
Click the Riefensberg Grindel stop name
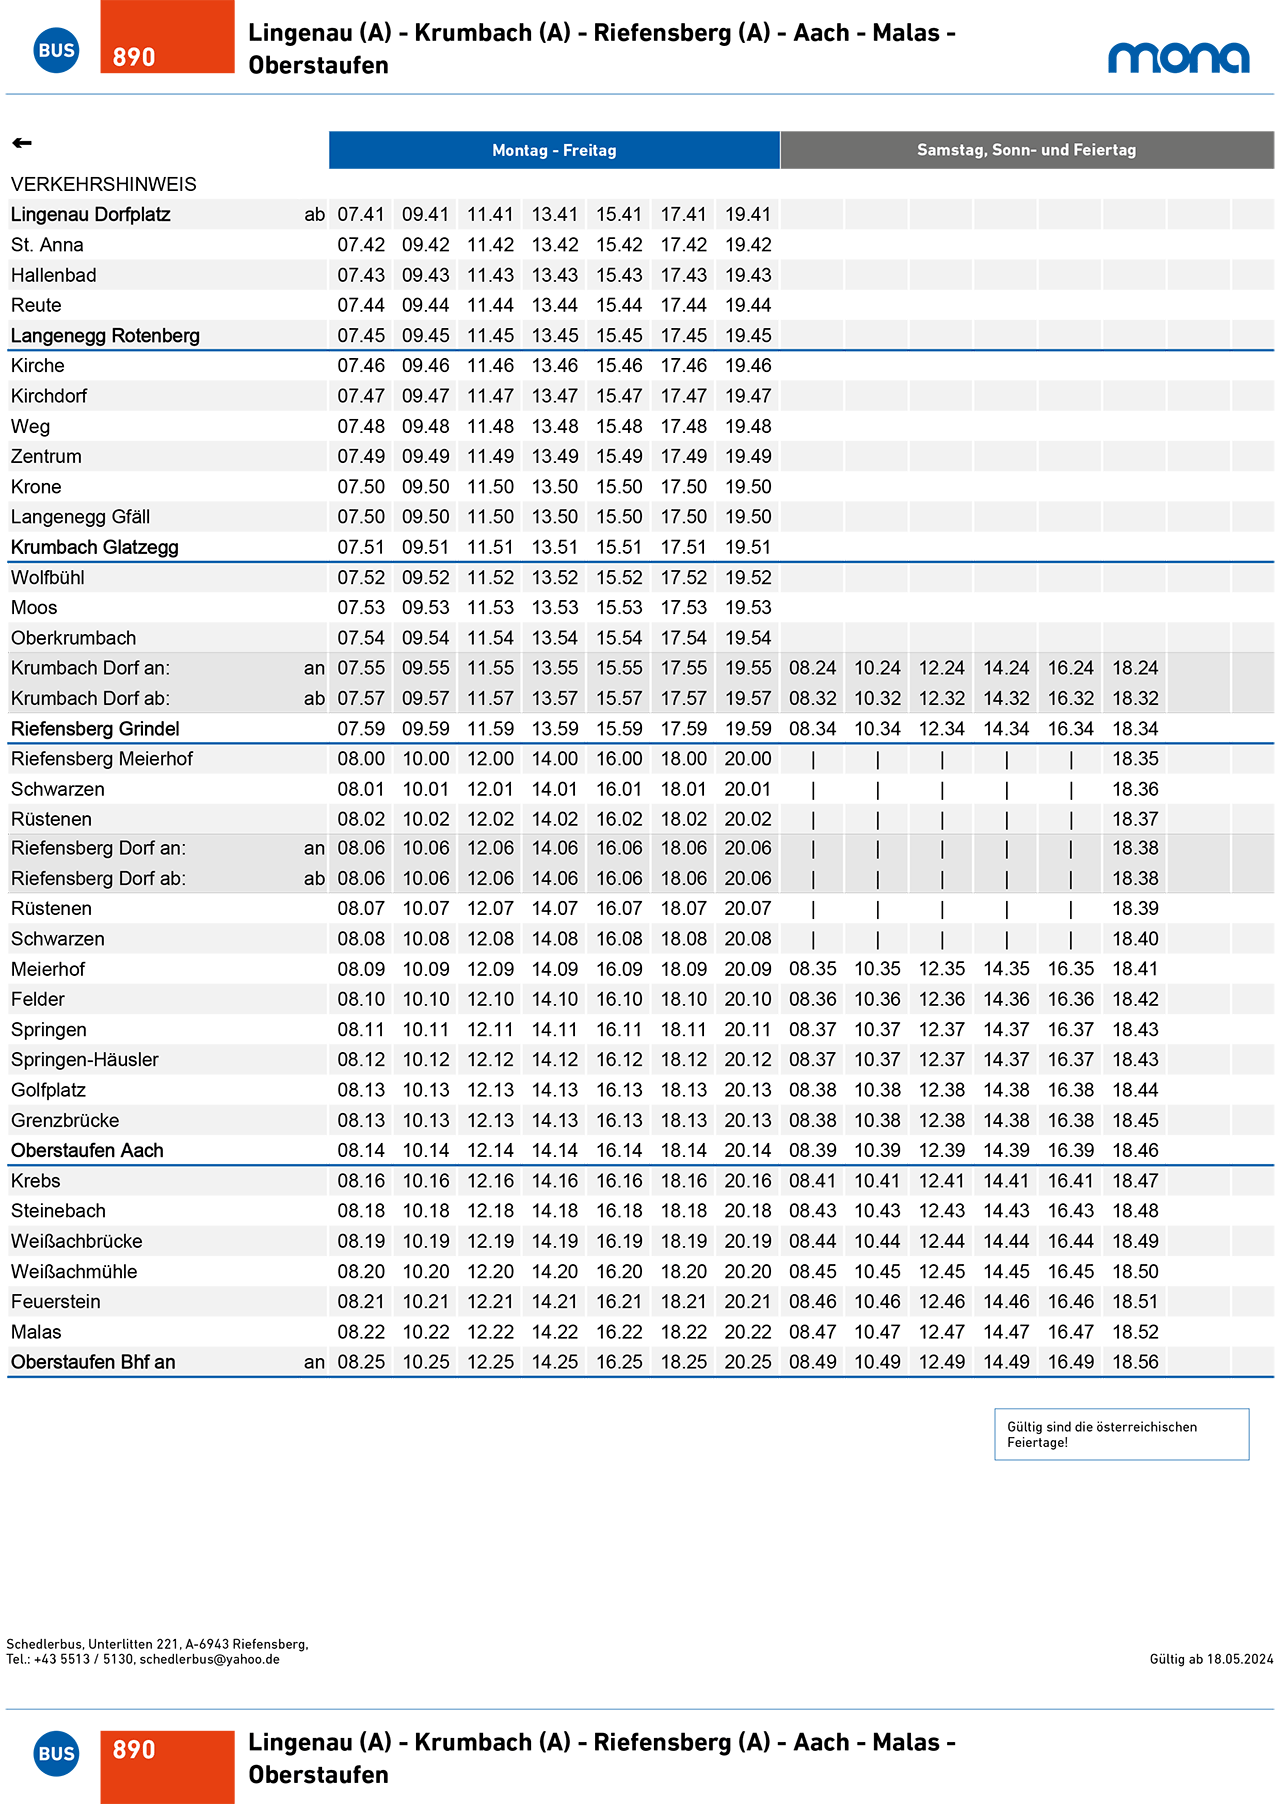(95, 728)
